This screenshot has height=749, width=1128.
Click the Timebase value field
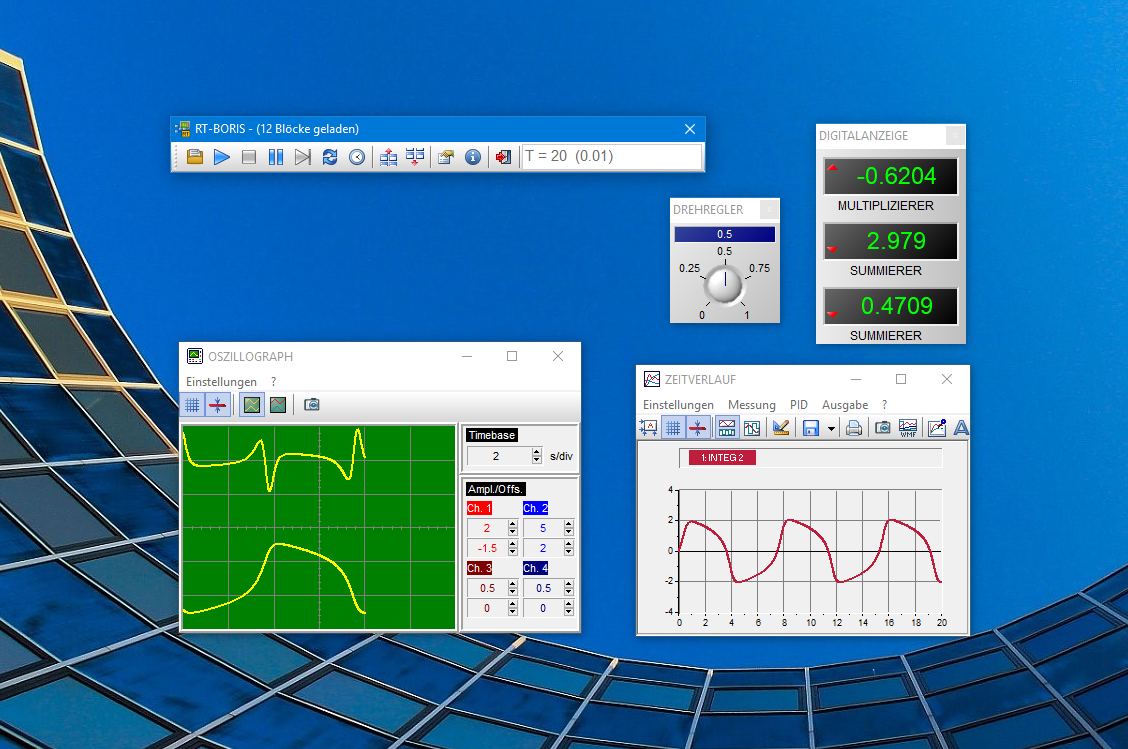pos(499,456)
